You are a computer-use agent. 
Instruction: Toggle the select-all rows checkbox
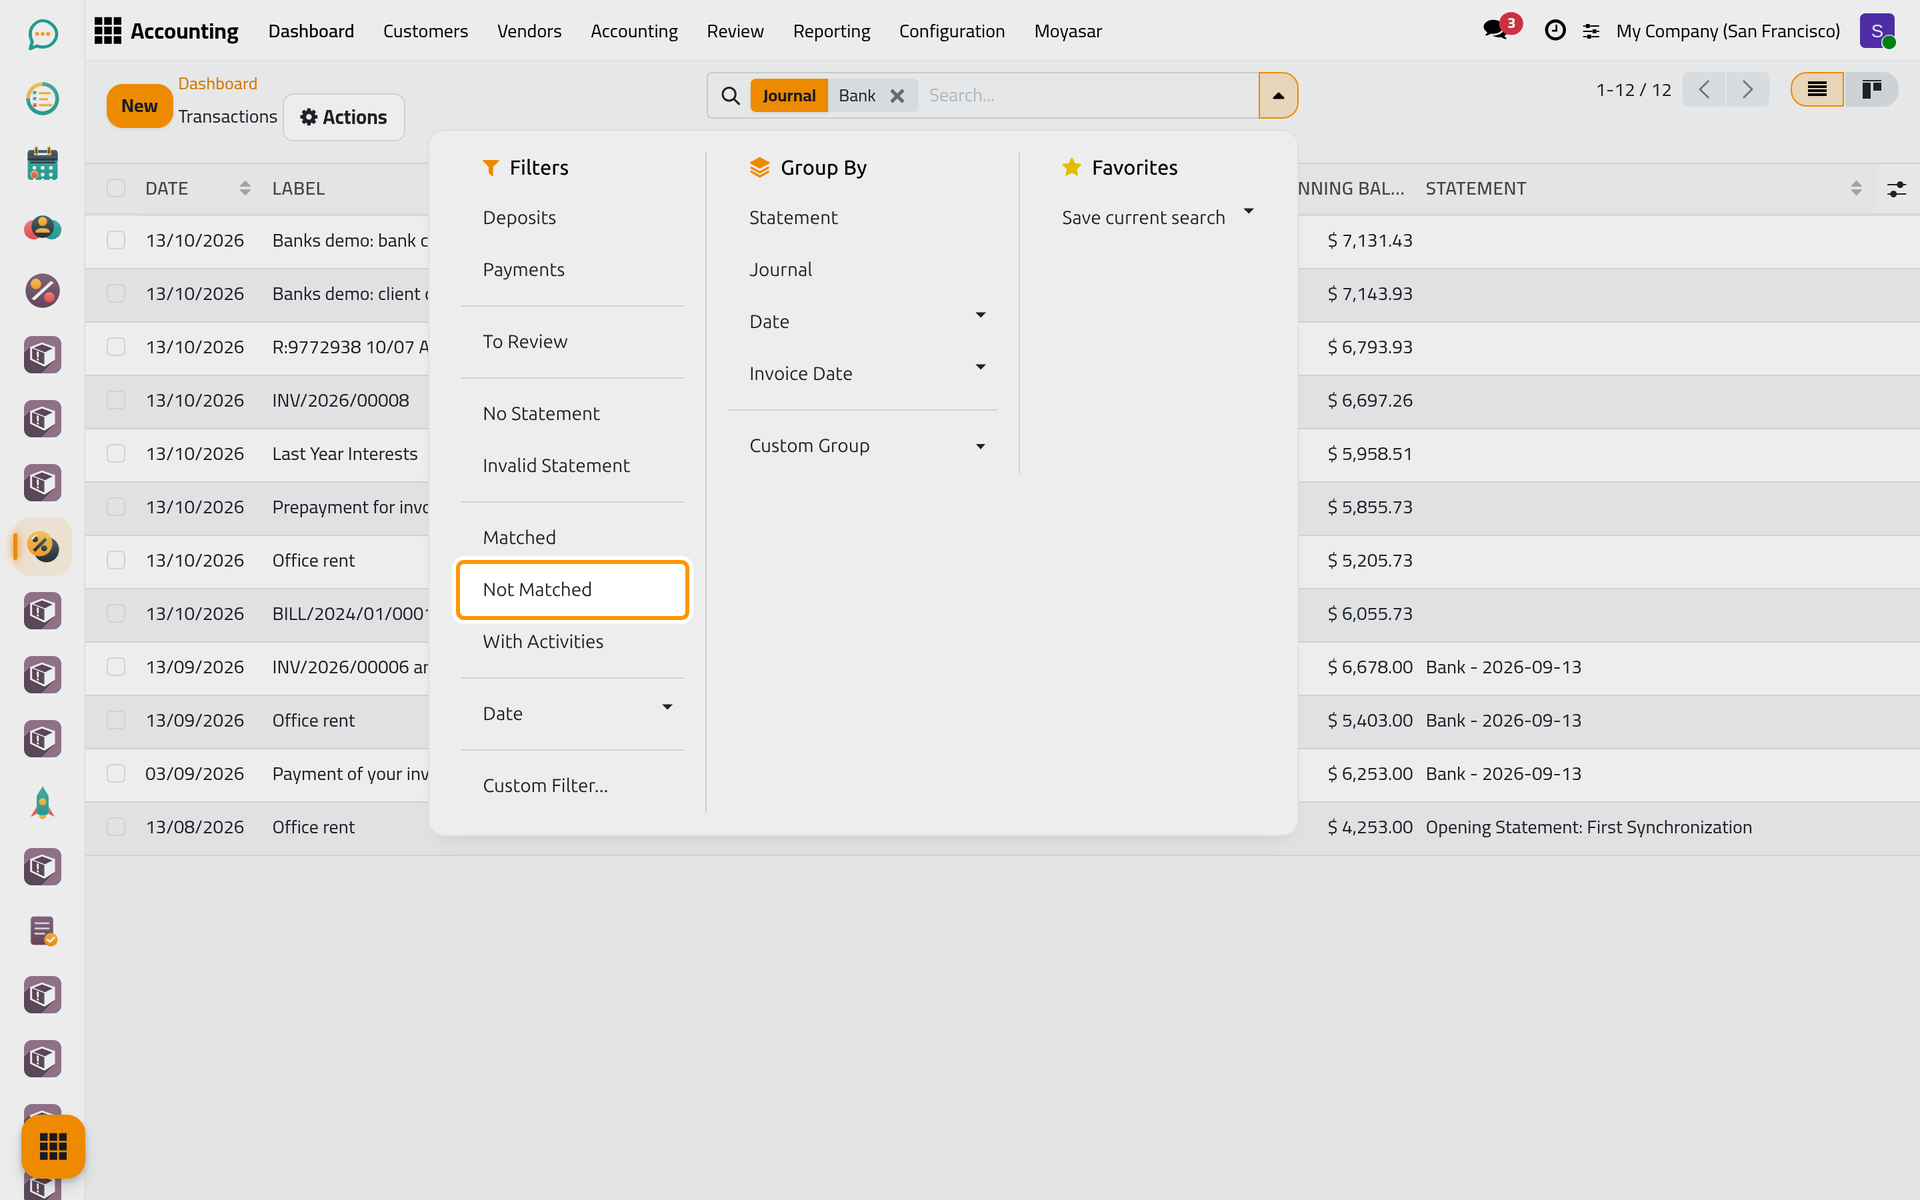116,188
